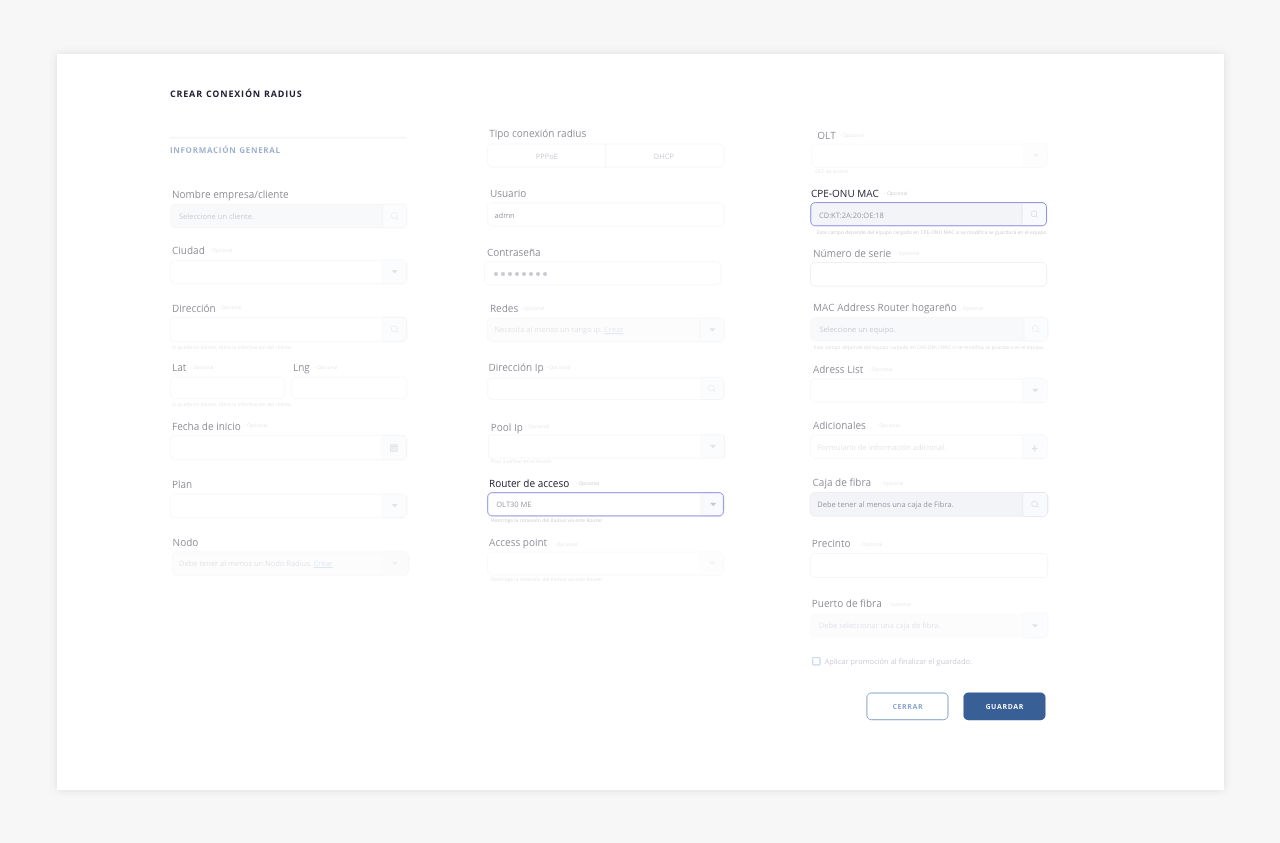Image resolution: width=1280 pixels, height=843 pixels.
Task: Click search icon in Dirección field
Action: (395, 329)
